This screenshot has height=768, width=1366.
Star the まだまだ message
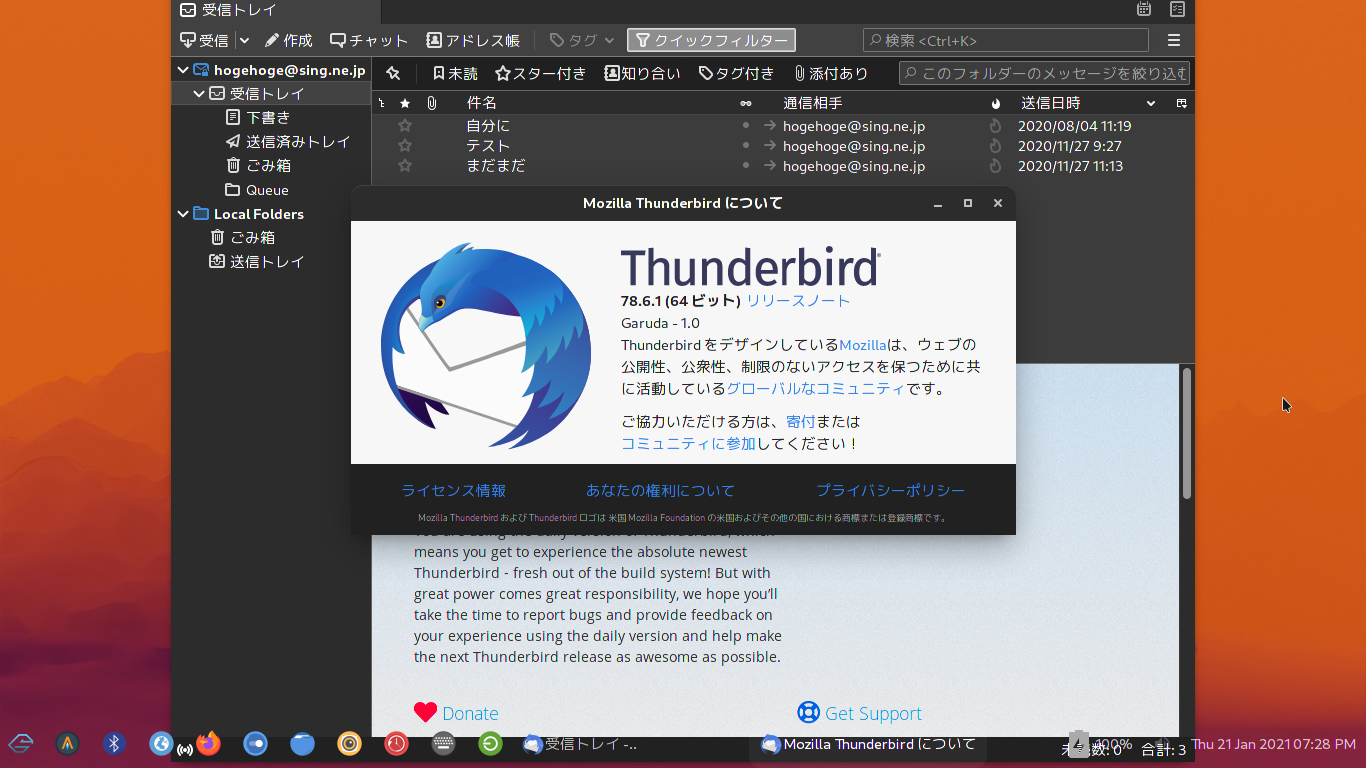click(x=404, y=166)
